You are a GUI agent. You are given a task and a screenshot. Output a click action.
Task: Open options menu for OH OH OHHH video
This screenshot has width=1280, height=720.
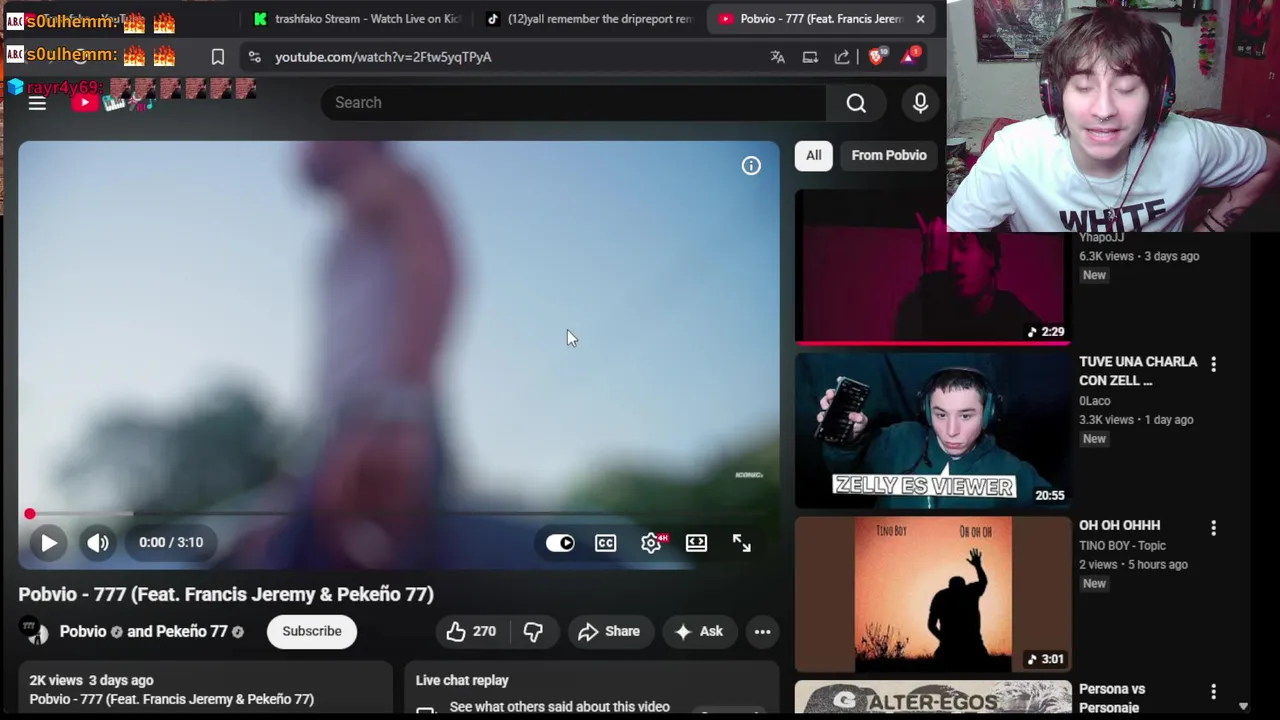tap(1213, 528)
